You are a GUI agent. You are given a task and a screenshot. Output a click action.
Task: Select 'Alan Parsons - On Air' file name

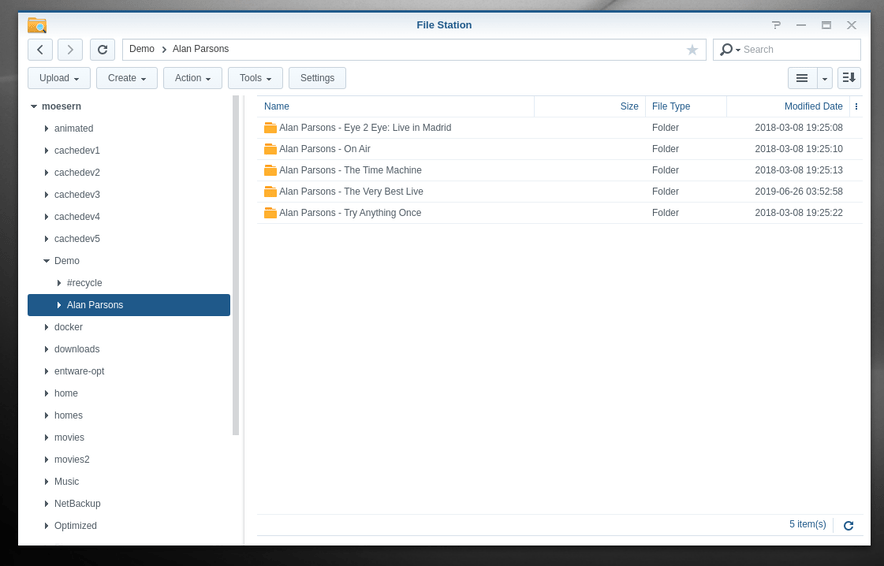325,149
